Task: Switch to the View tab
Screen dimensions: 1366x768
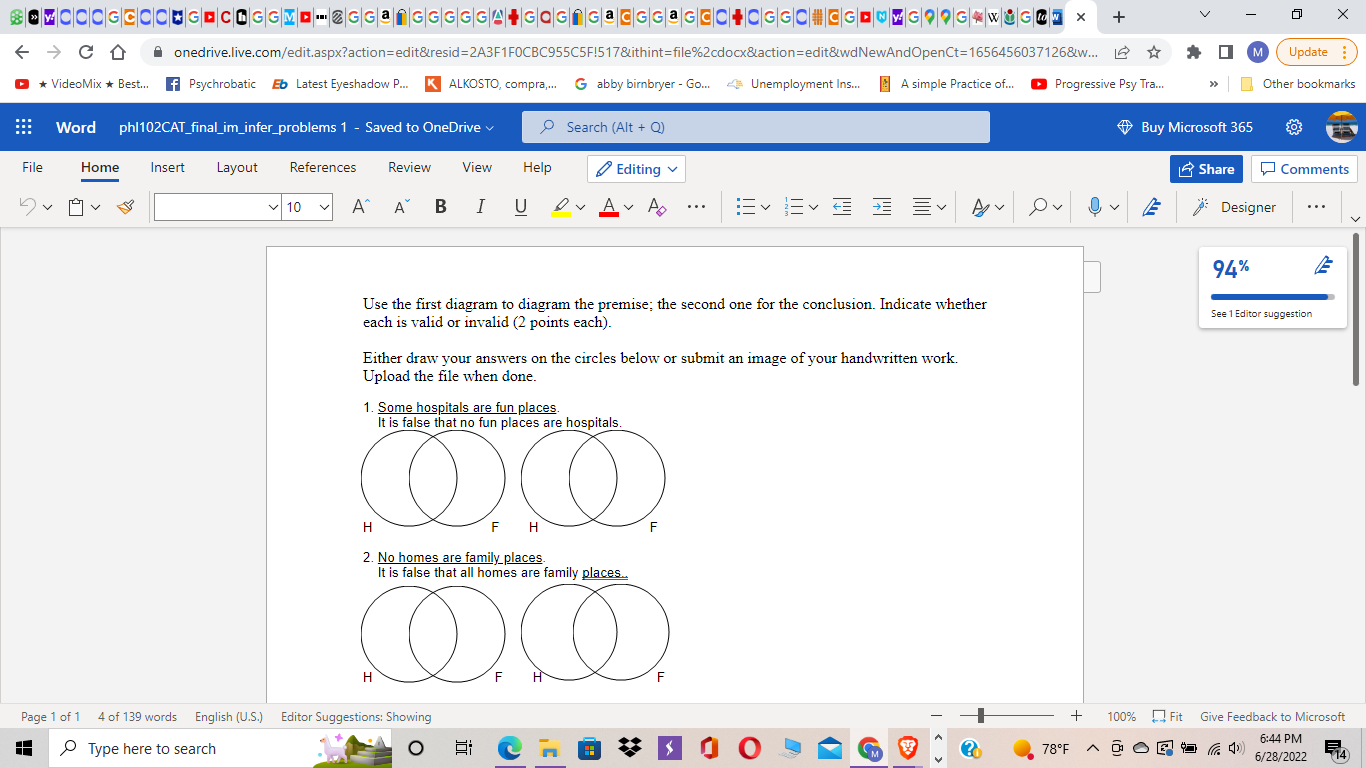Action: pyautogui.click(x=477, y=168)
